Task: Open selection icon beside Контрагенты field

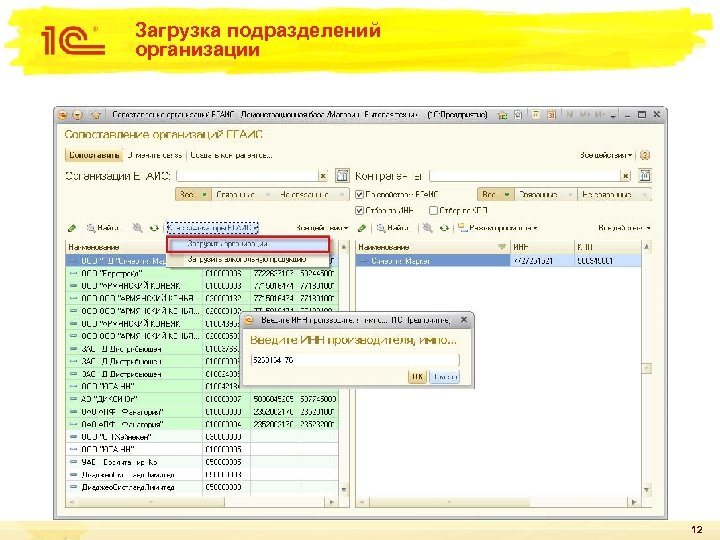Action: (x=645, y=175)
